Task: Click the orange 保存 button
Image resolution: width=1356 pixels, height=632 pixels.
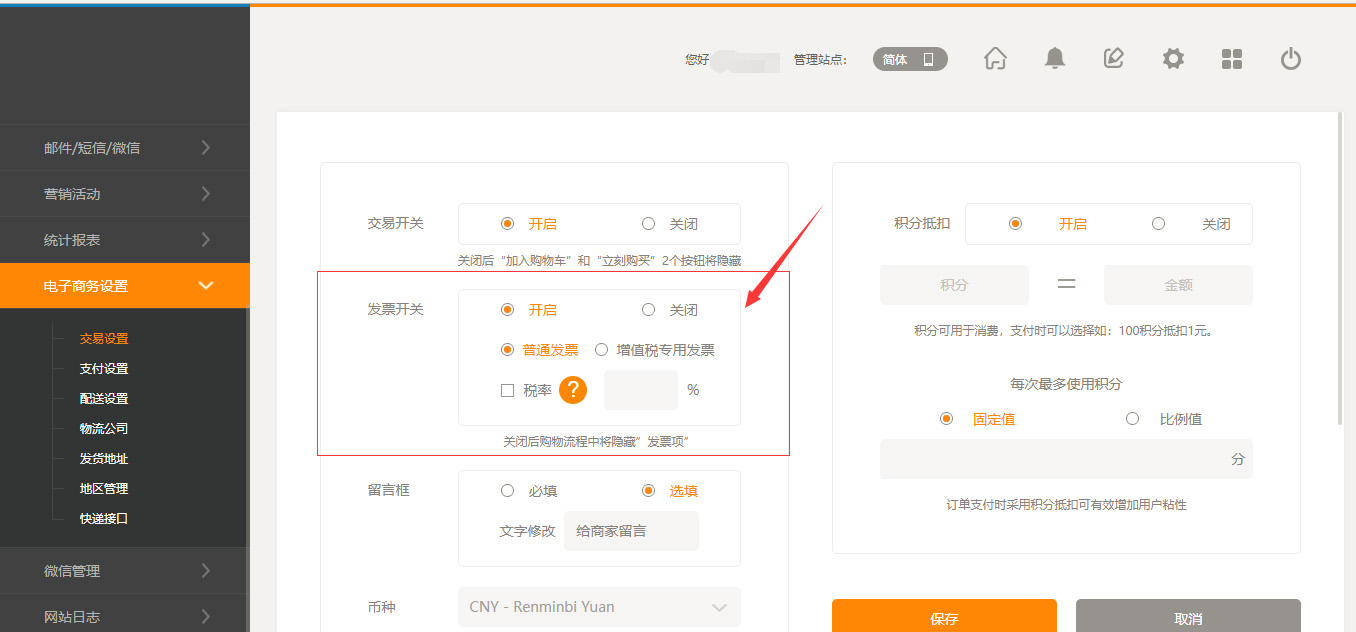Action: coord(944,617)
